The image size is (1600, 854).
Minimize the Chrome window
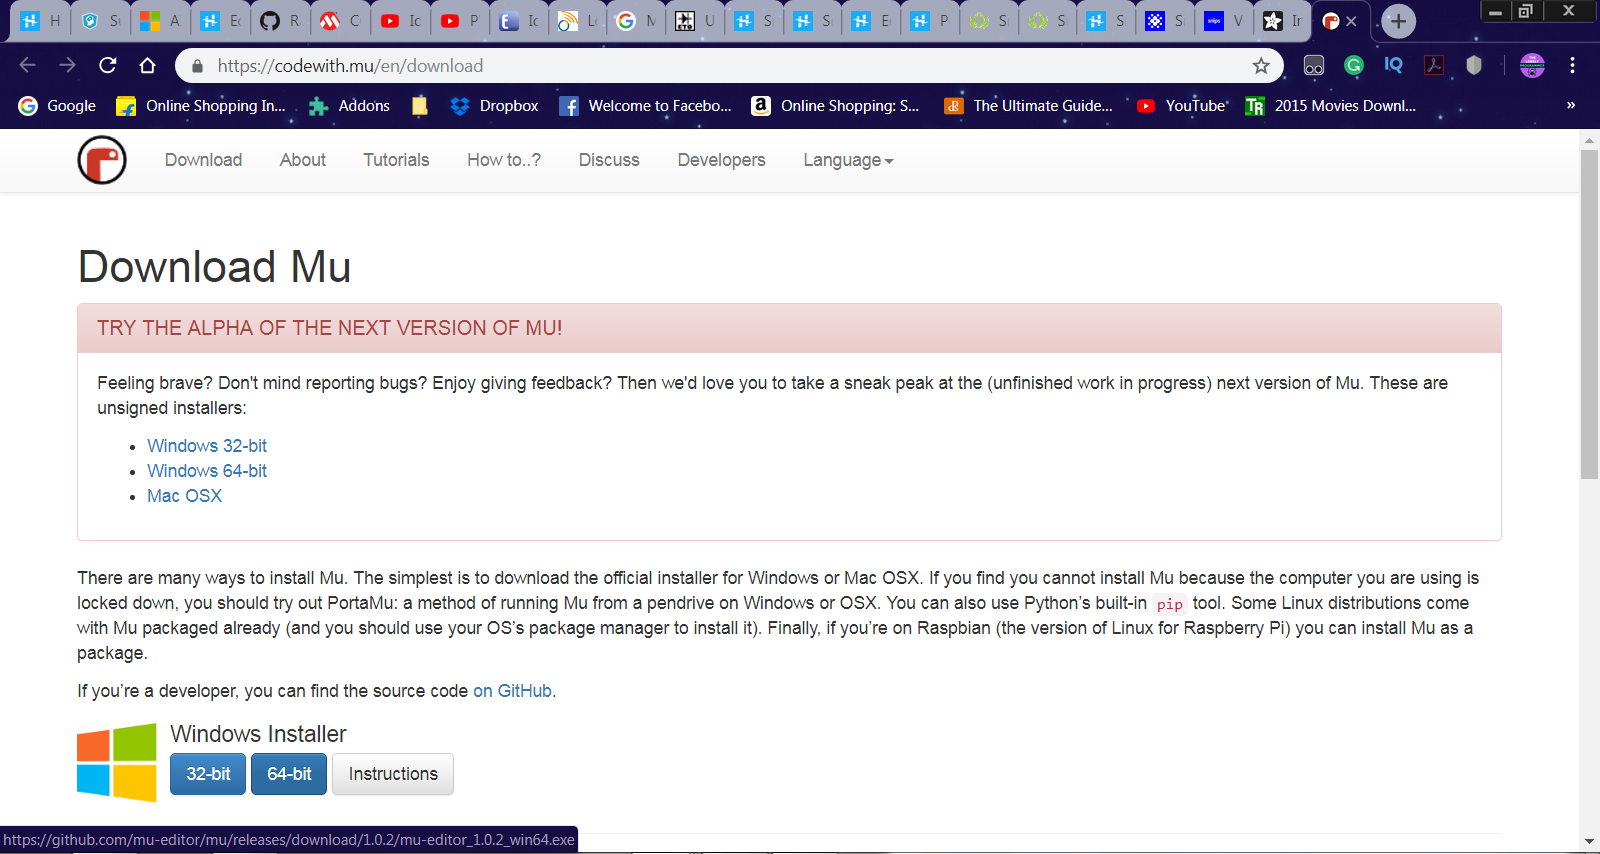click(x=1495, y=12)
